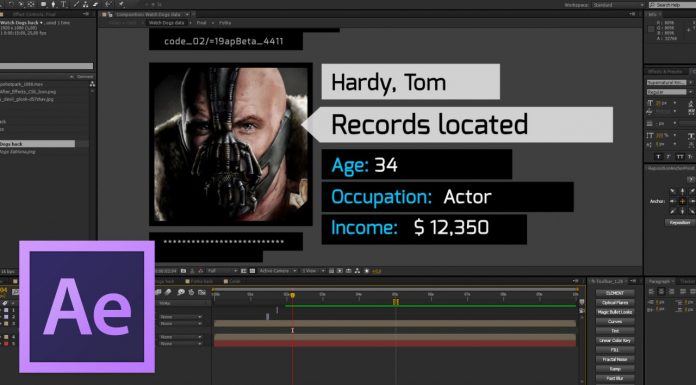Toggle pixel aspect ratio correction

[331, 271]
